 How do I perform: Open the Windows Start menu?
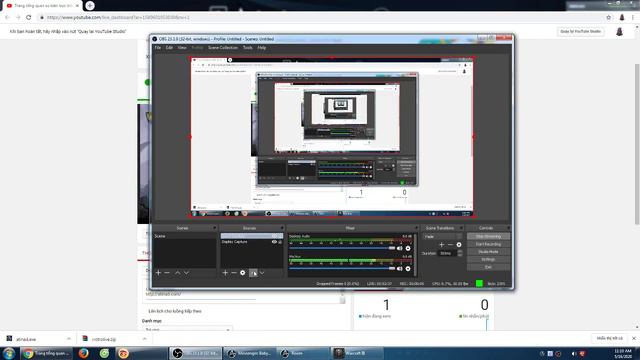9,353
